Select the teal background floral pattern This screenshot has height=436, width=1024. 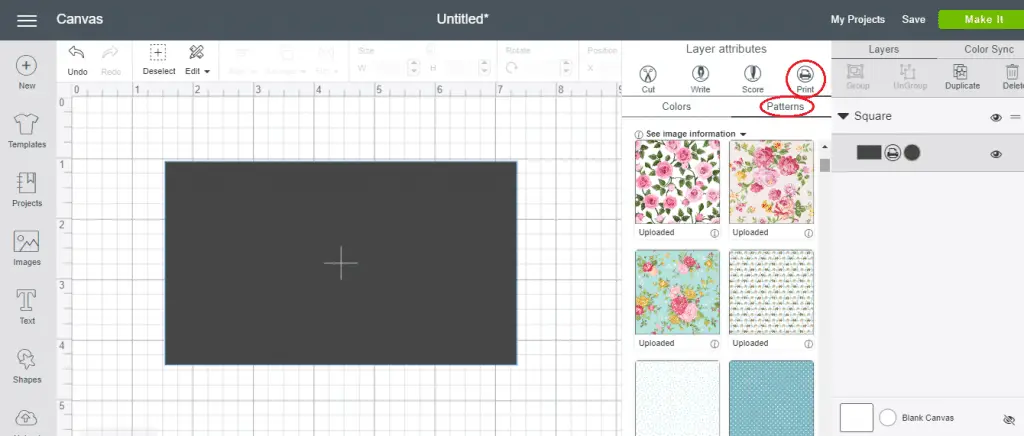tap(677, 292)
